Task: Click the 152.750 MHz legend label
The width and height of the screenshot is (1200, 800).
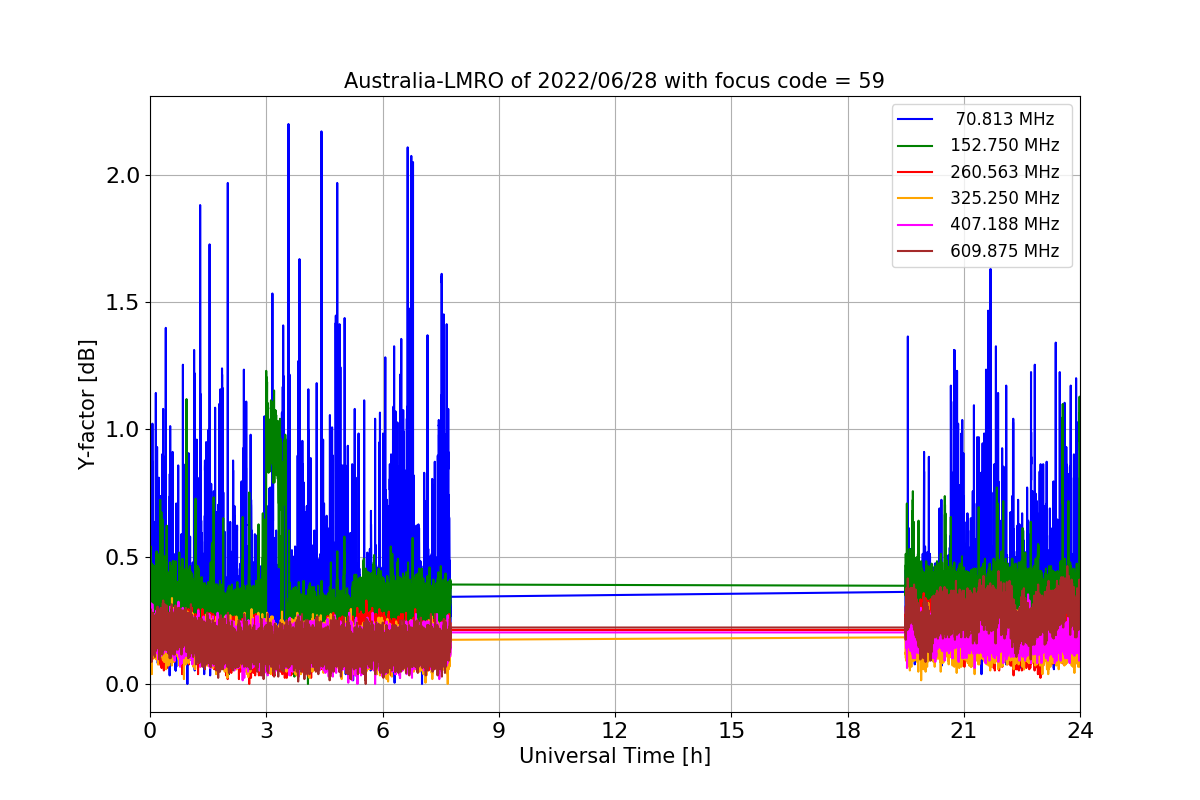Action: [x=1004, y=145]
